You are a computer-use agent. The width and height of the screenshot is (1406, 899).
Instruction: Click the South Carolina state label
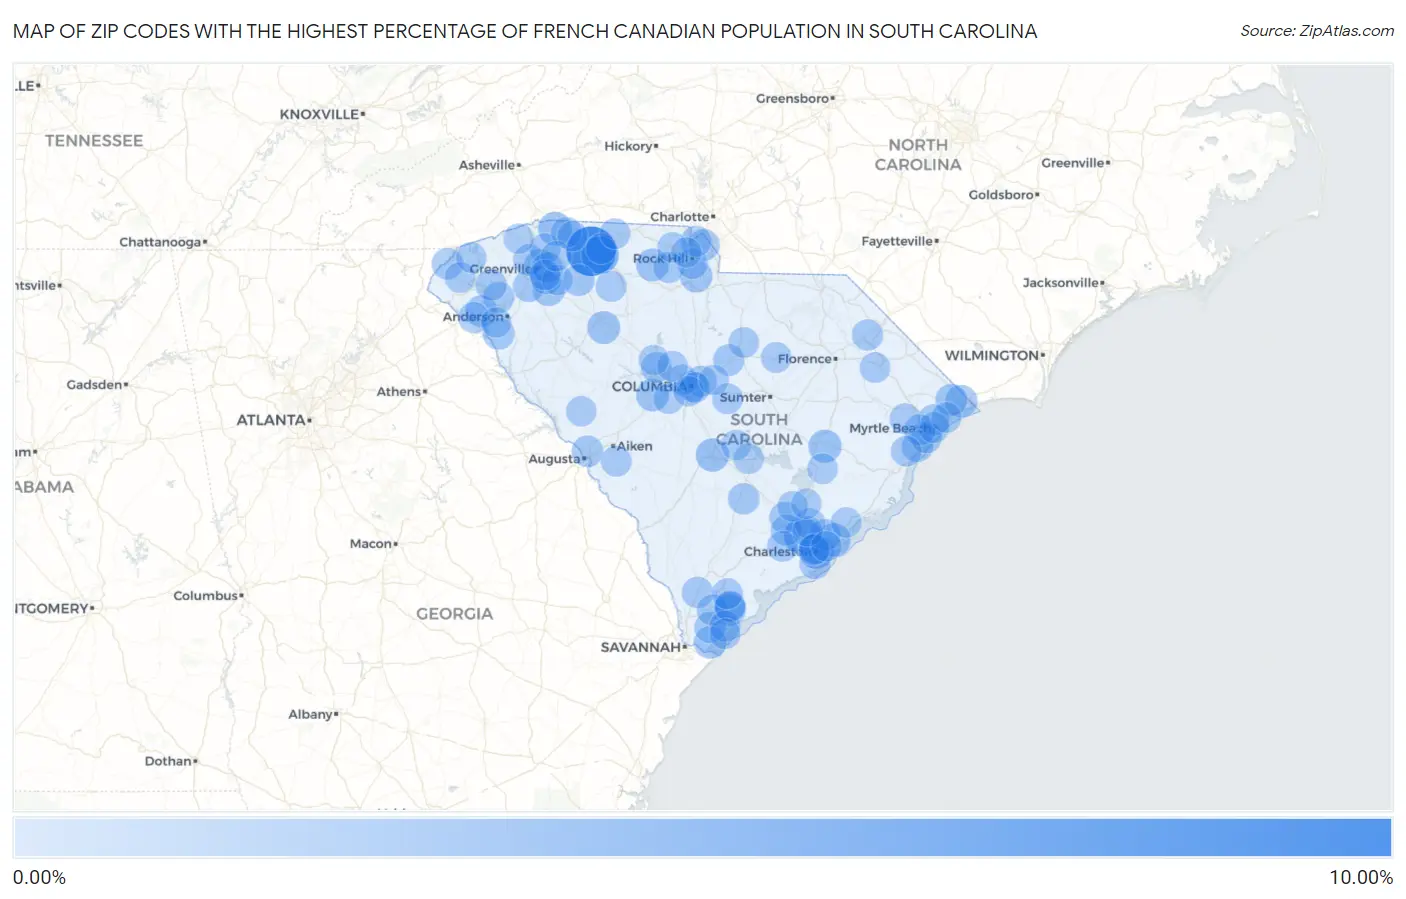pyautogui.click(x=759, y=429)
